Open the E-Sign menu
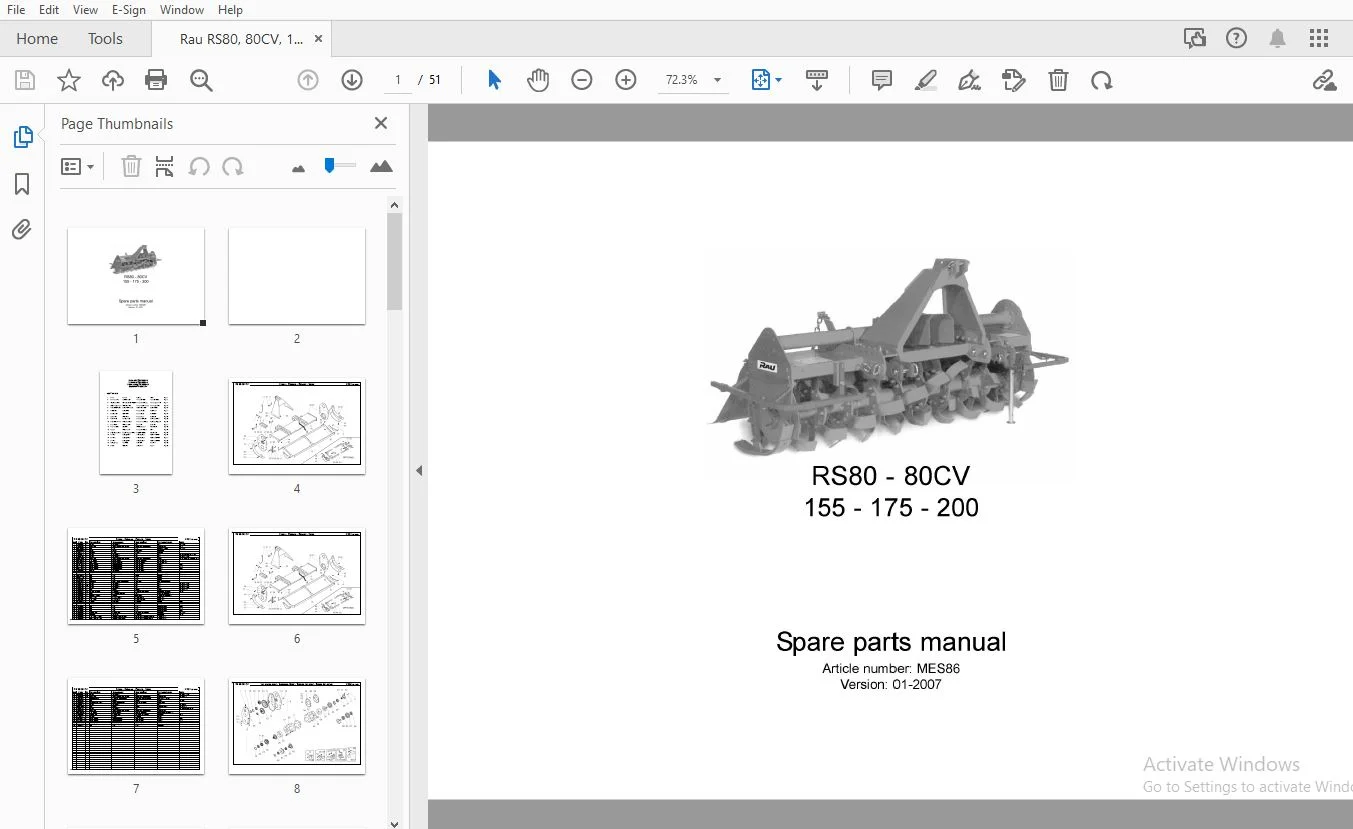This screenshot has width=1353, height=829. click(x=129, y=10)
